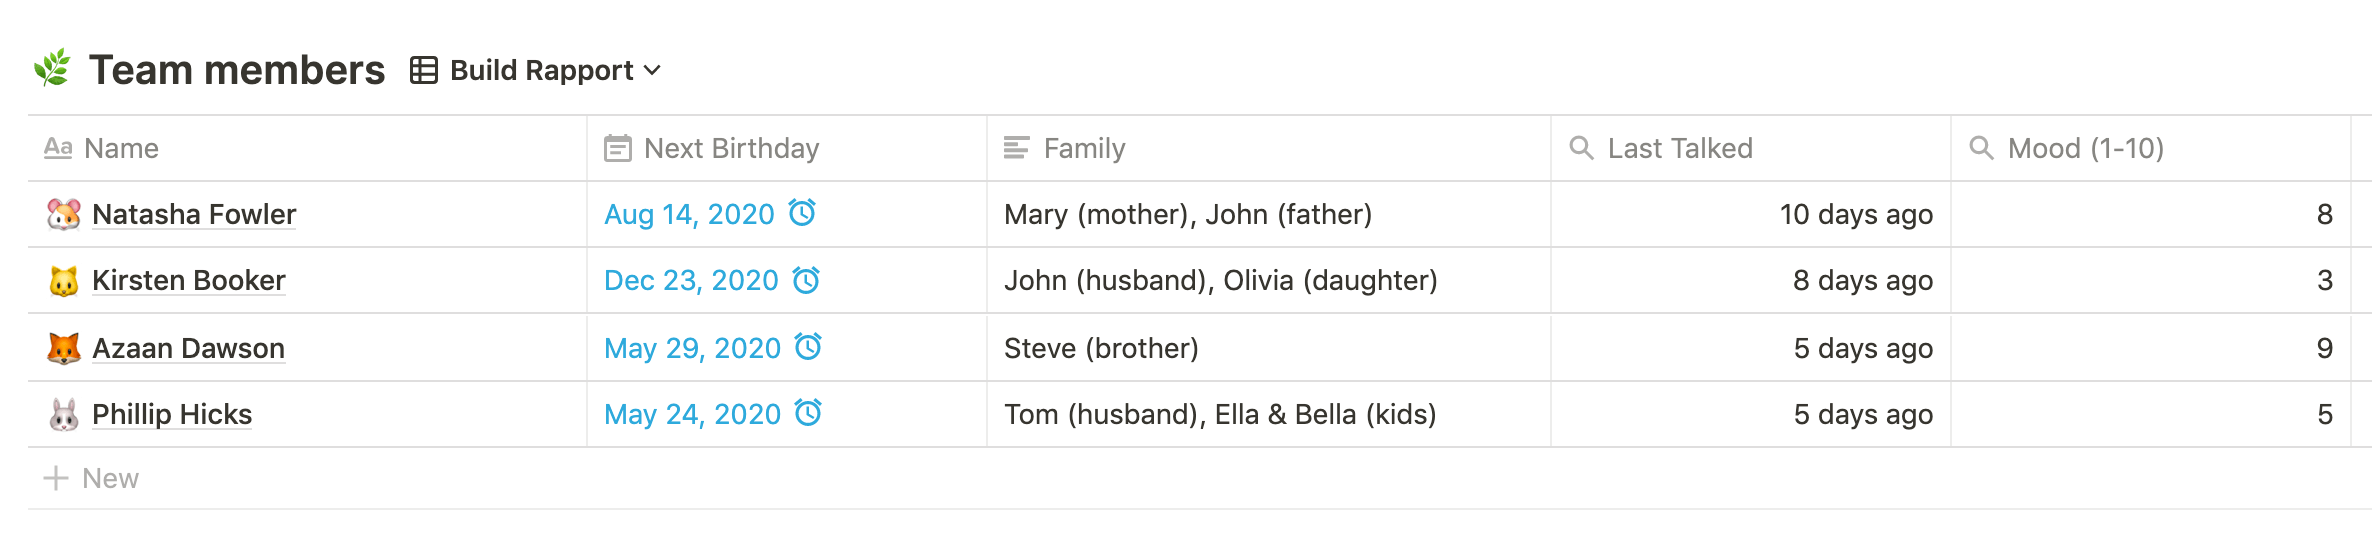Click the reminder clock icon for Dec 23, 2020
The image size is (2372, 536).
click(x=806, y=280)
